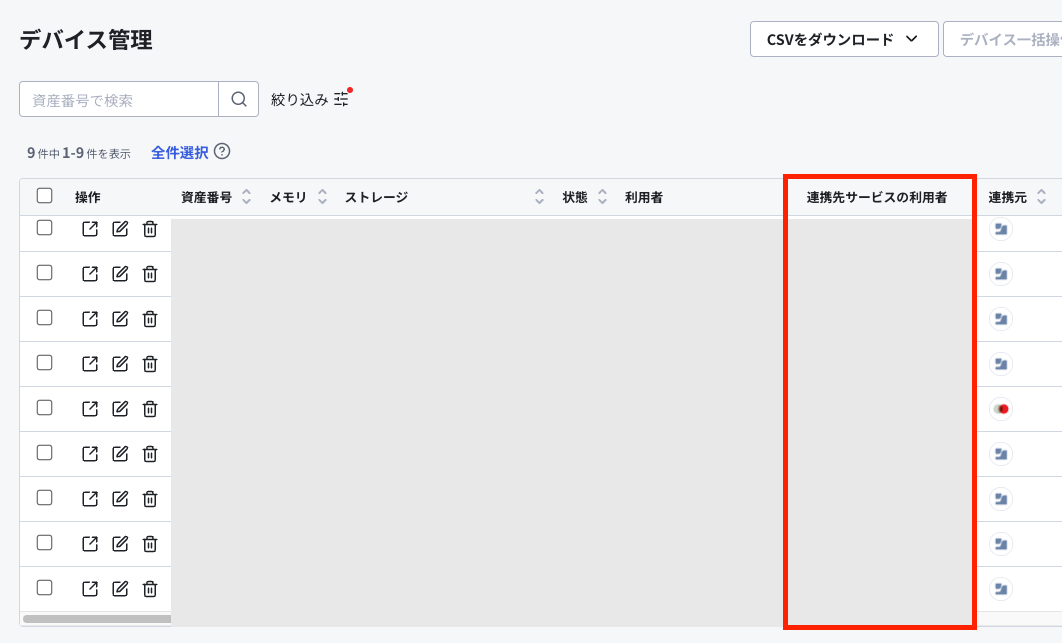This screenshot has width=1062, height=643.
Task: Open details of the red-dot source row
Action: pos(90,409)
